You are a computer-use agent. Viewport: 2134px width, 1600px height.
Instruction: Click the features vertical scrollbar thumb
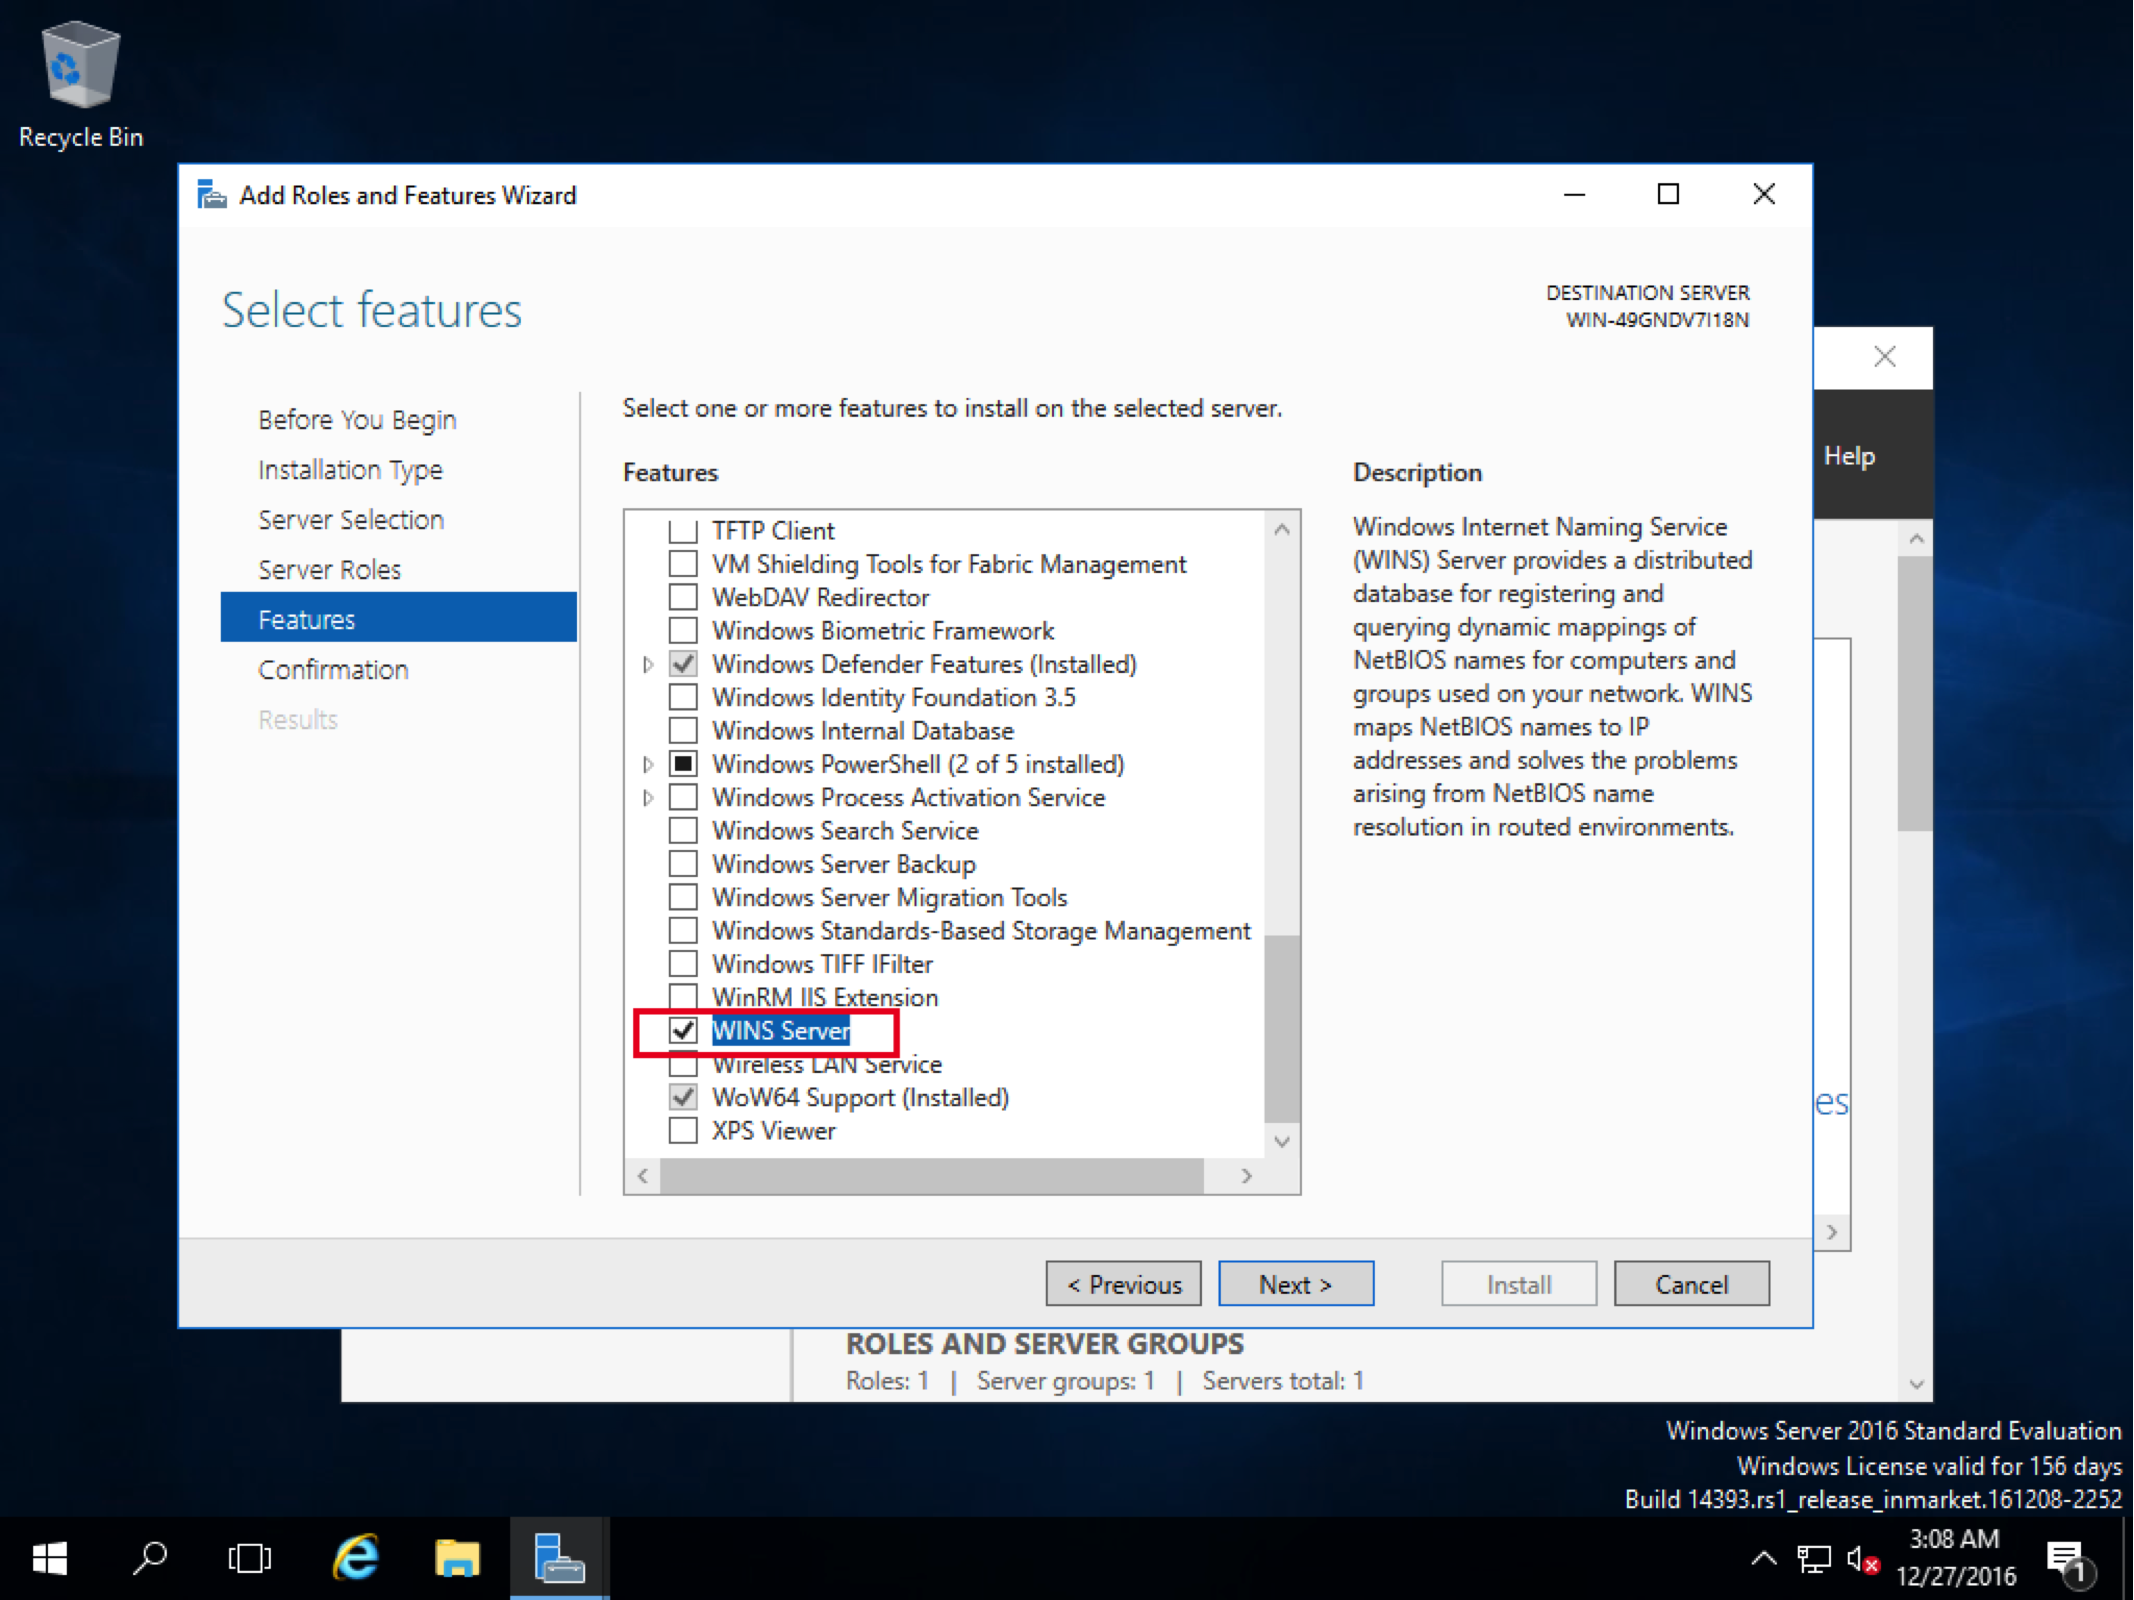[1282, 1028]
